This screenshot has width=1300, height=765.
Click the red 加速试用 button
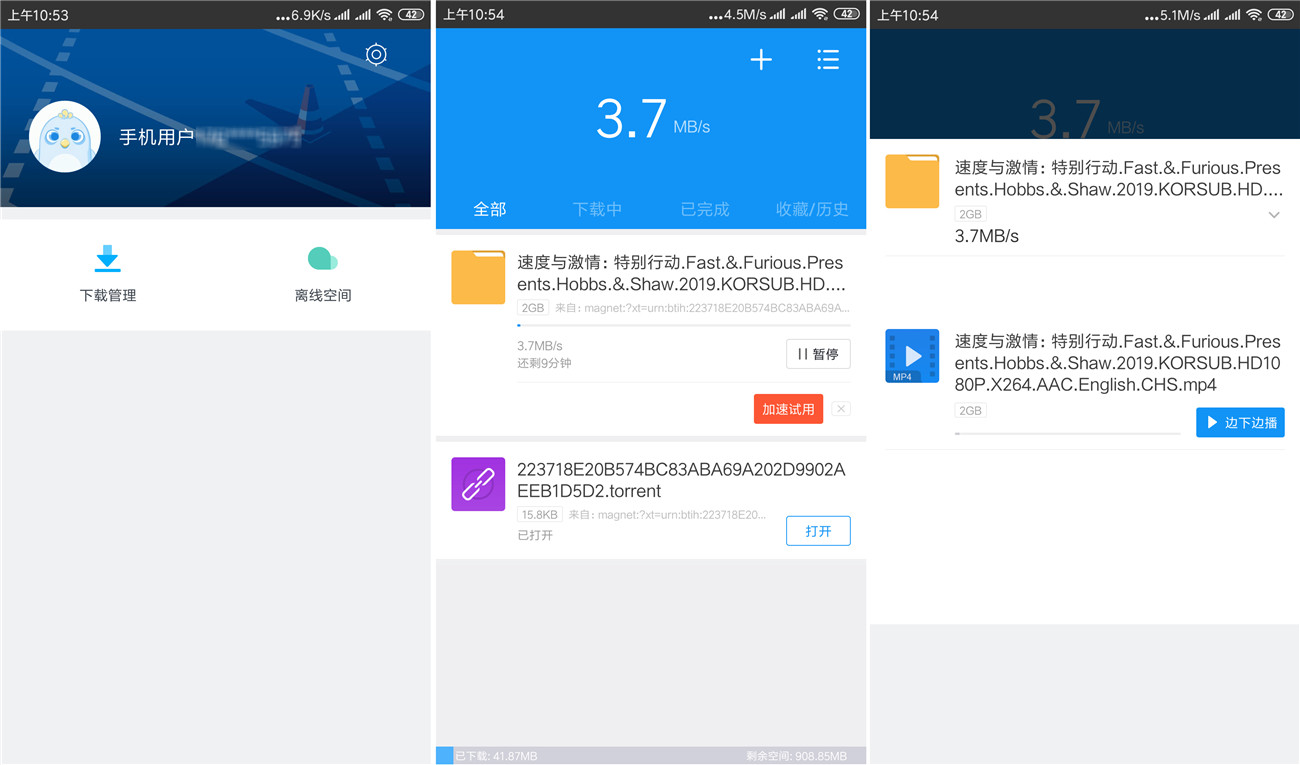(x=788, y=409)
